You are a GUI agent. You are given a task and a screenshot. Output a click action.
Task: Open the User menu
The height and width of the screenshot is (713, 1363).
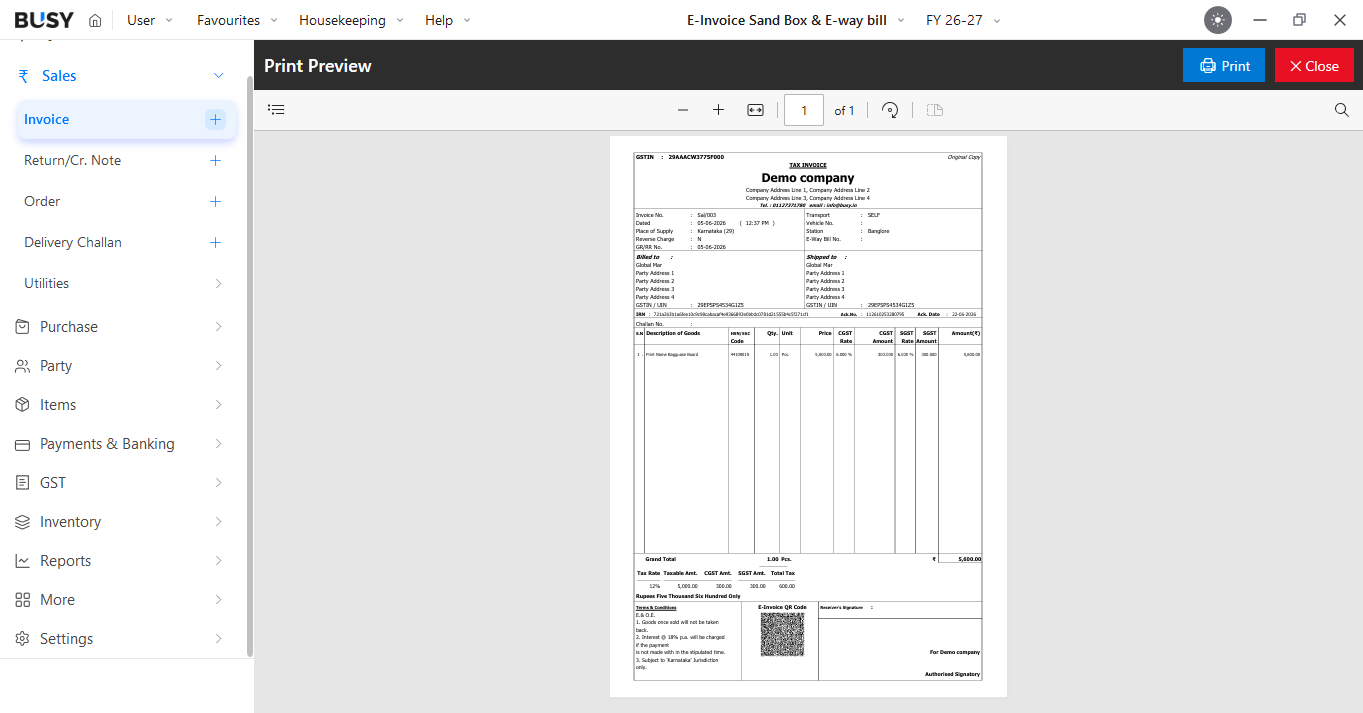pyautogui.click(x=150, y=20)
